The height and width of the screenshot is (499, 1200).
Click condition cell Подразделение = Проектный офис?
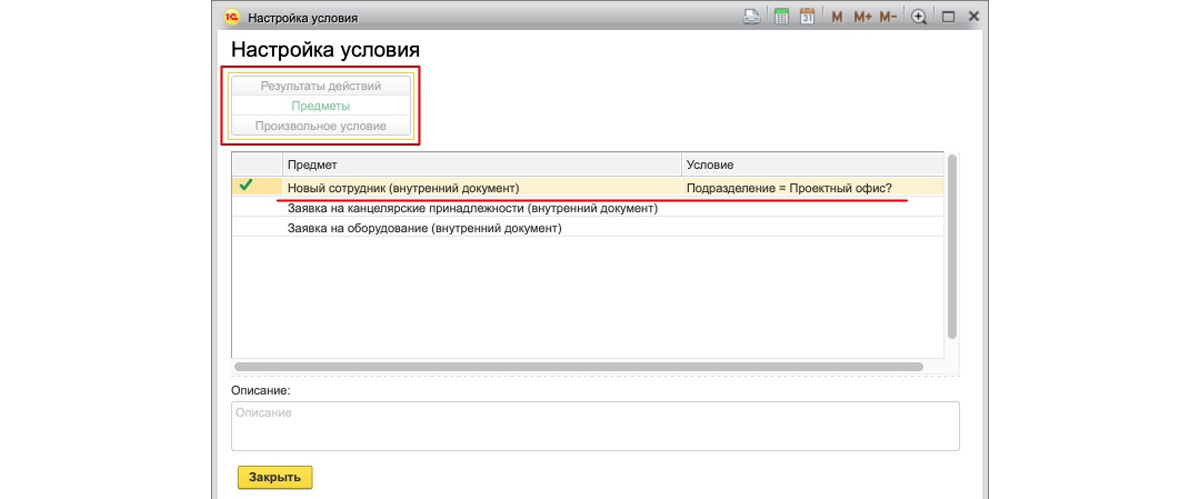pyautogui.click(x=788, y=187)
